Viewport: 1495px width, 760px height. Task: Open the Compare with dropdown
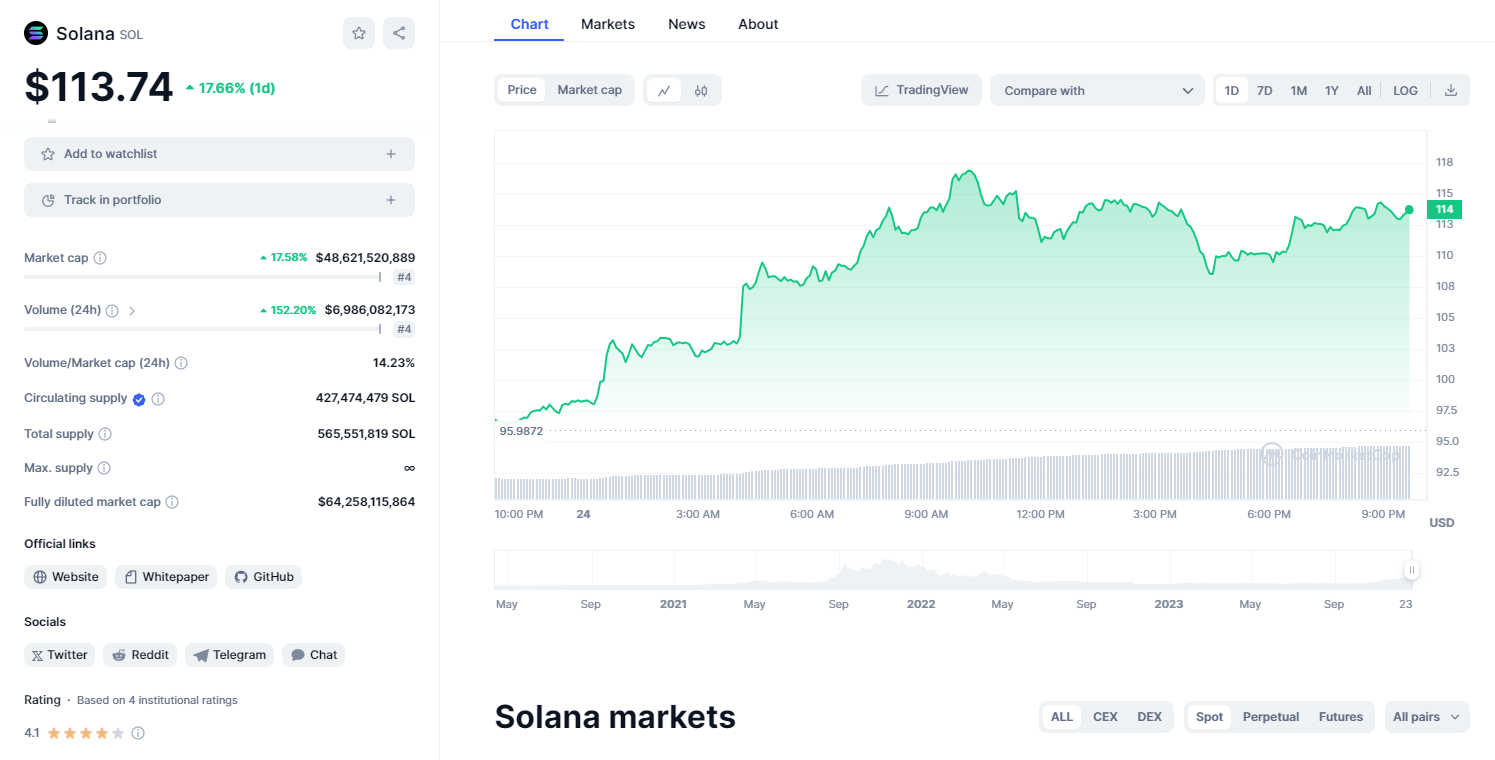tap(1098, 90)
